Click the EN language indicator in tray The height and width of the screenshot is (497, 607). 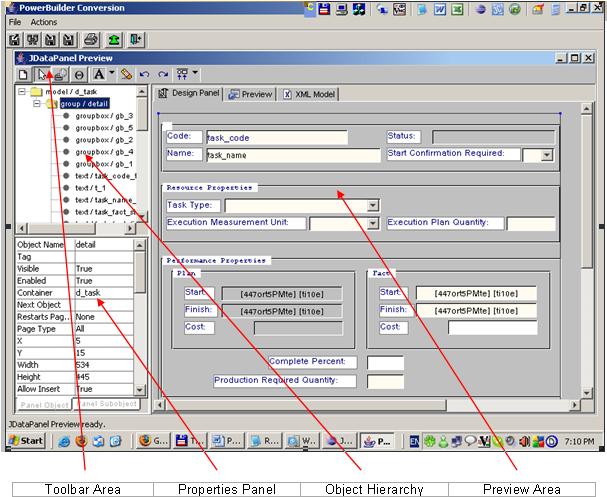pos(414,441)
